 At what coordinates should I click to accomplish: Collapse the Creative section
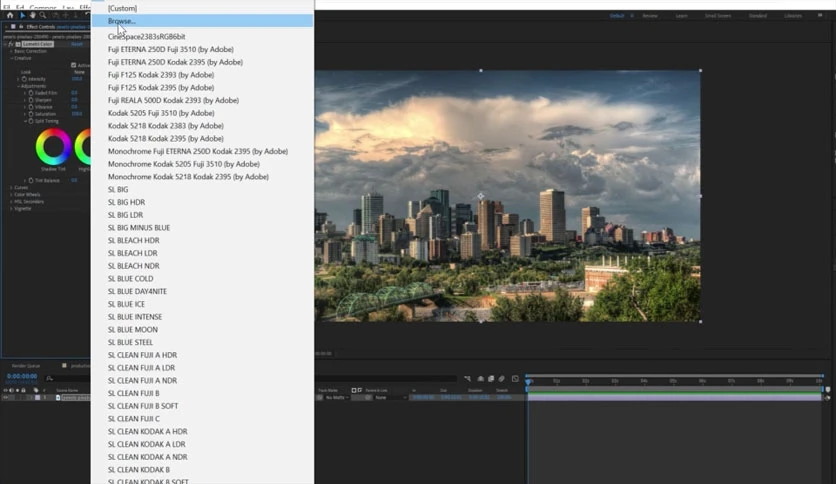[x=11, y=58]
